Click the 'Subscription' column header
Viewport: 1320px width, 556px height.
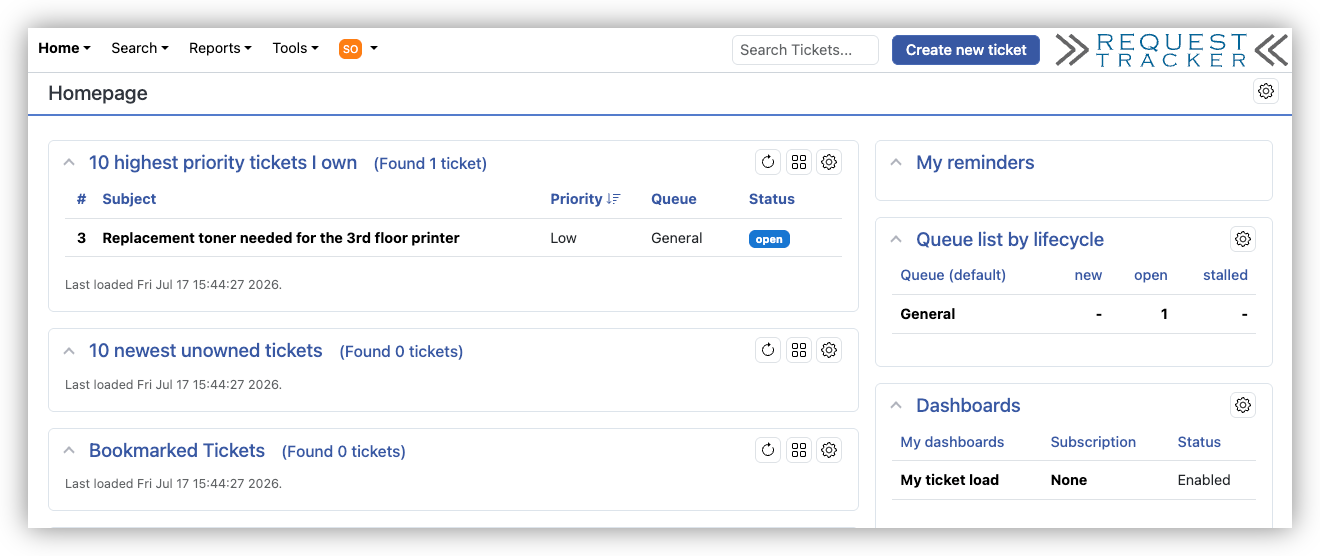tap(1093, 442)
